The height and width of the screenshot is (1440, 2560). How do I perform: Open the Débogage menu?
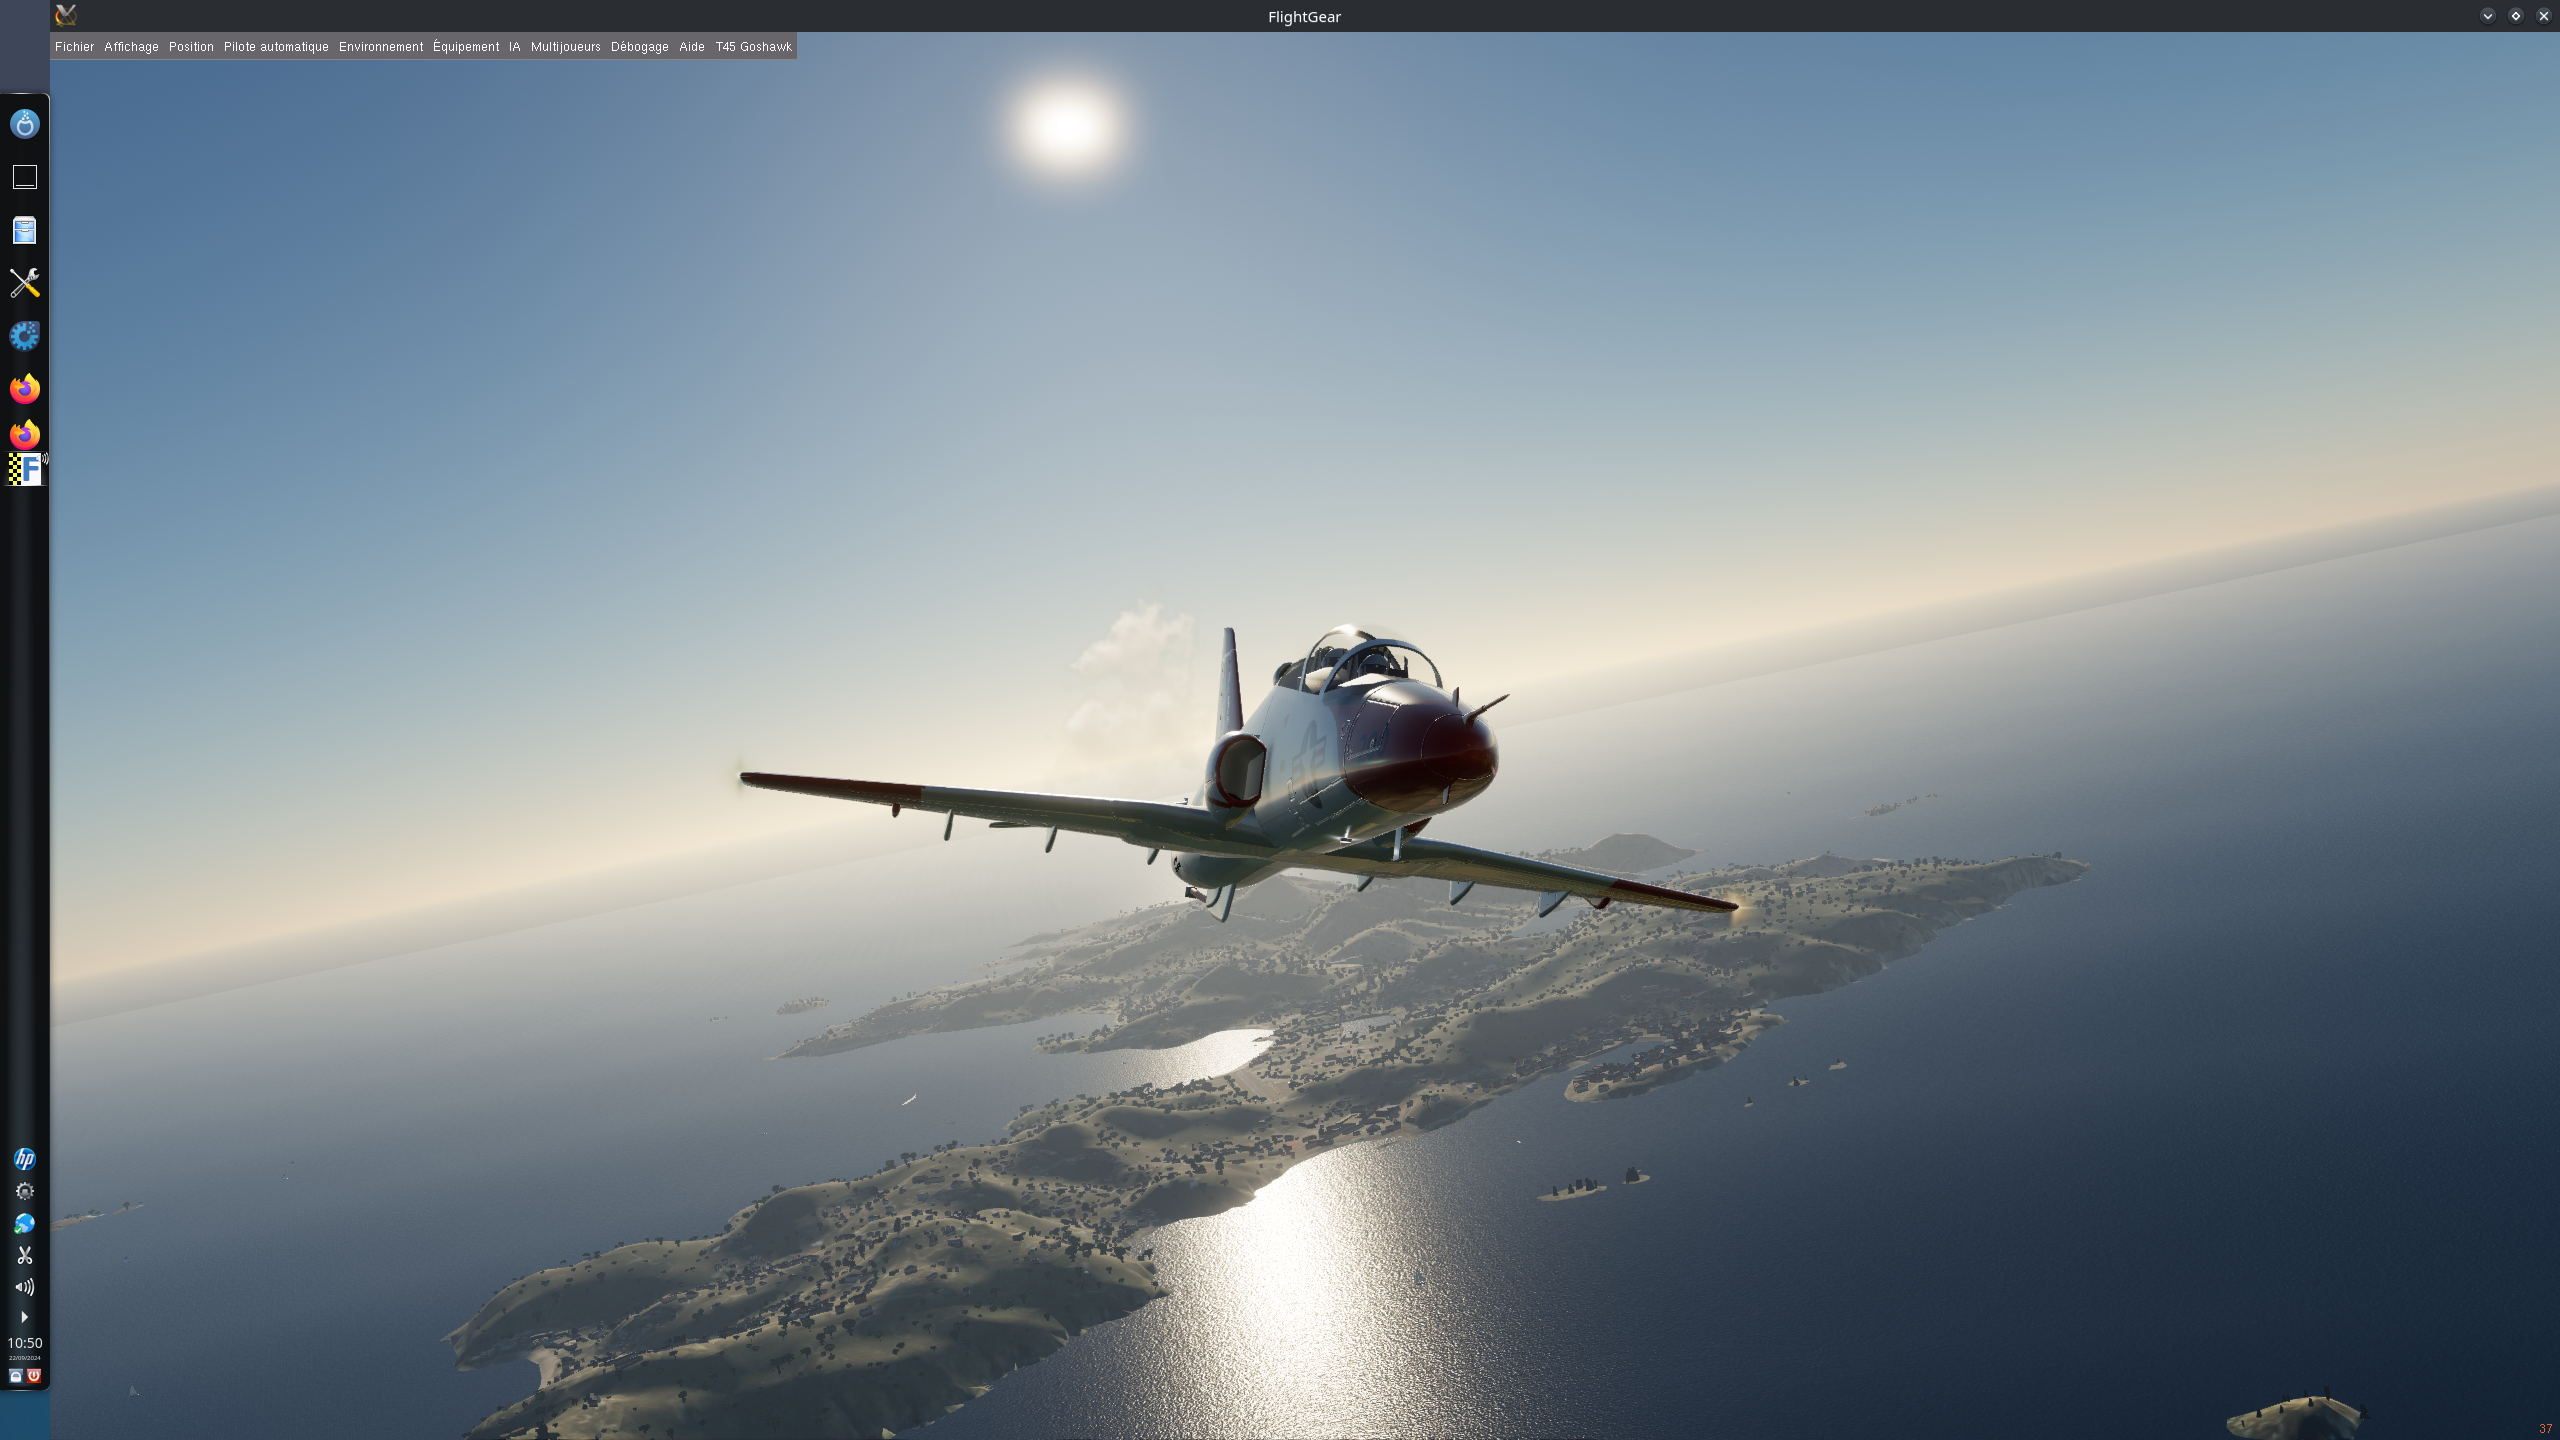639,47
